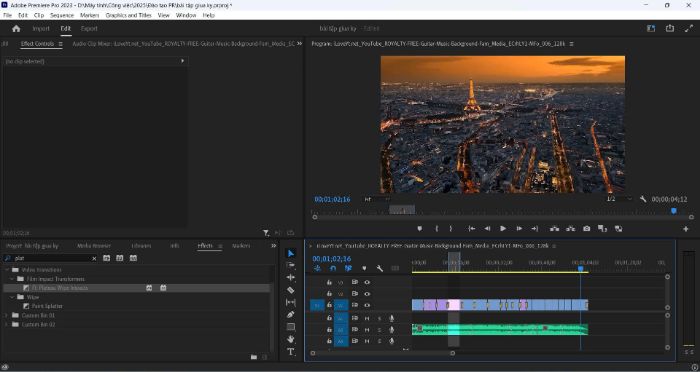Play the program monitor
The height and width of the screenshot is (372, 700).
click(503, 229)
